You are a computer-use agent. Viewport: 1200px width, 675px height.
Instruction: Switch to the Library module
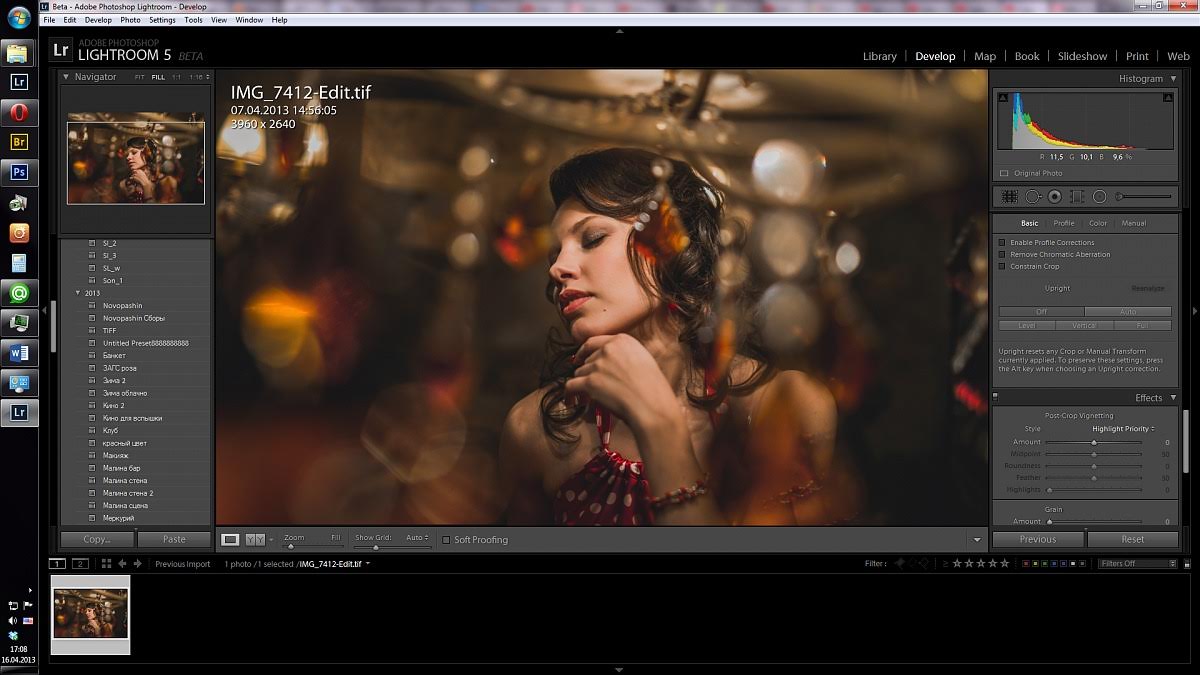[879, 56]
